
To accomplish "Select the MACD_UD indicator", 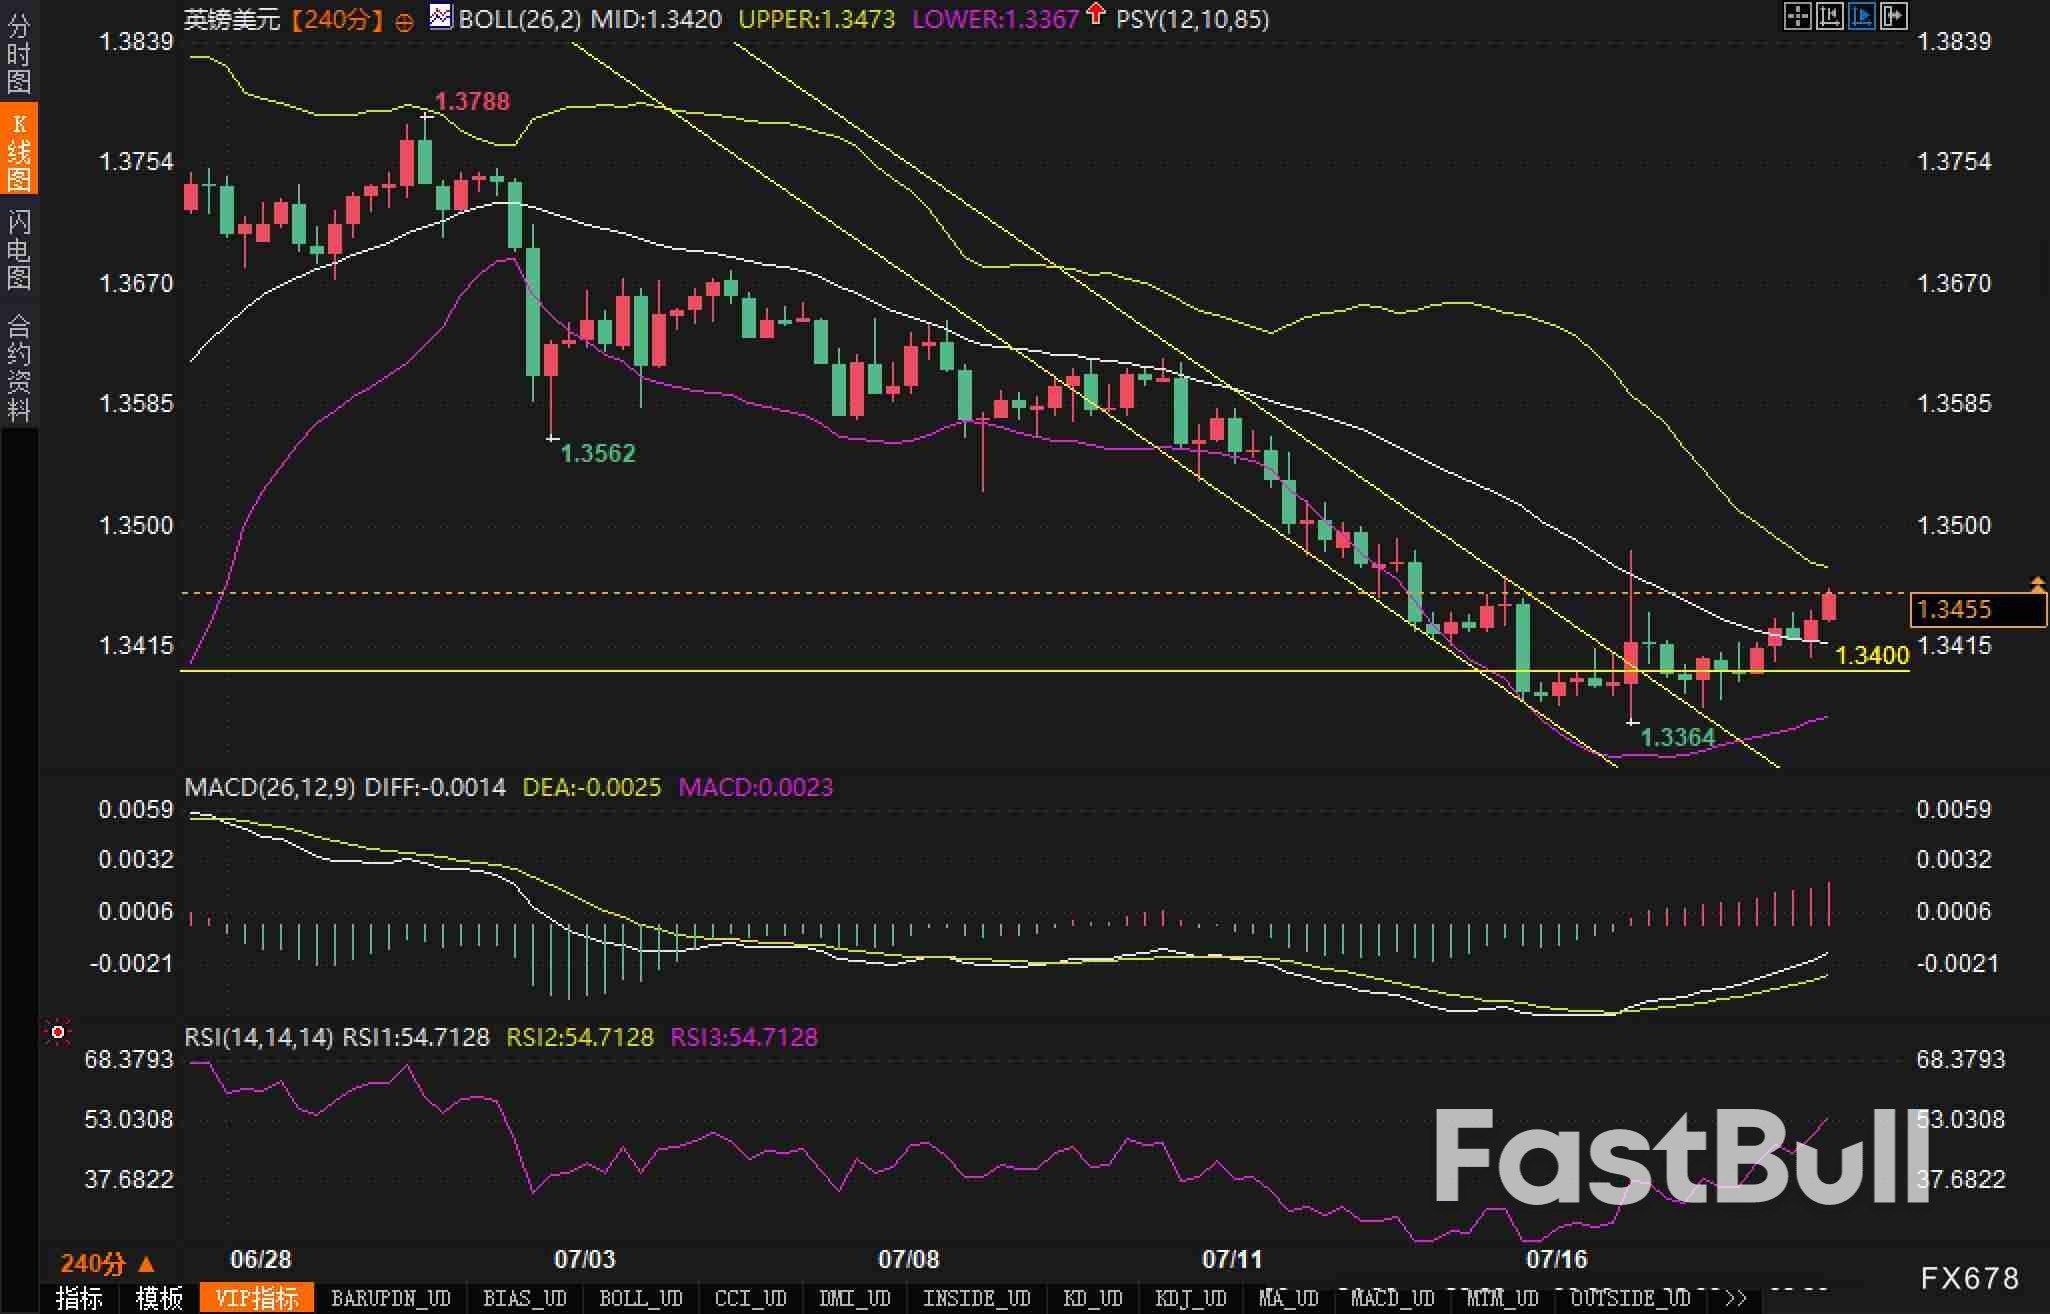I will [1391, 1298].
